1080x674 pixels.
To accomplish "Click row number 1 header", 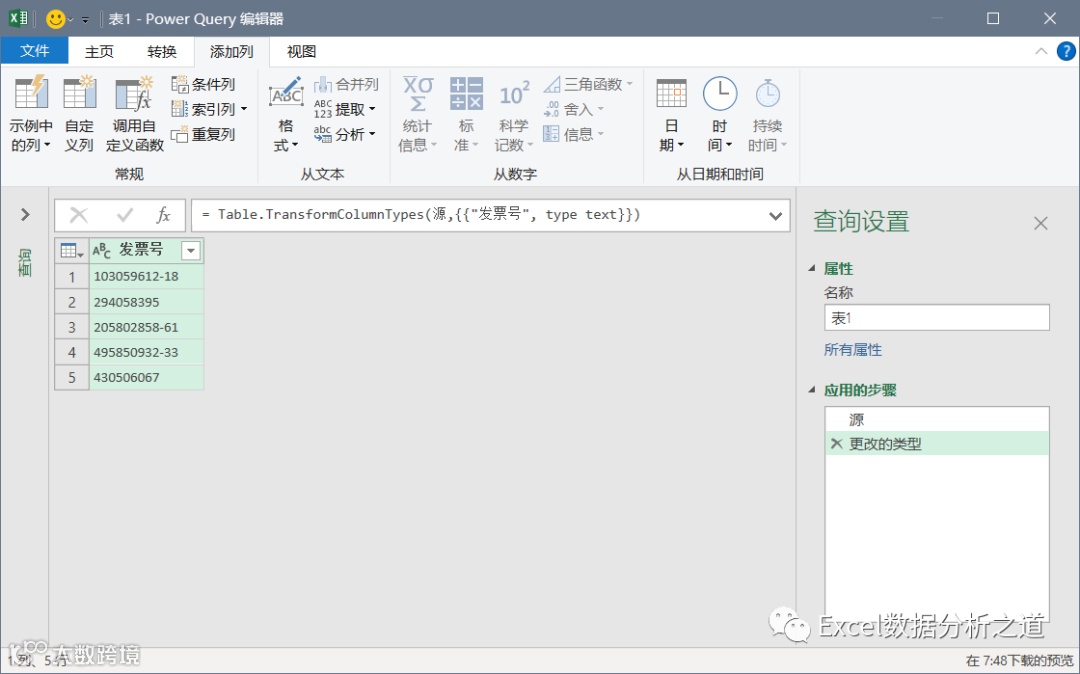I will [72, 277].
